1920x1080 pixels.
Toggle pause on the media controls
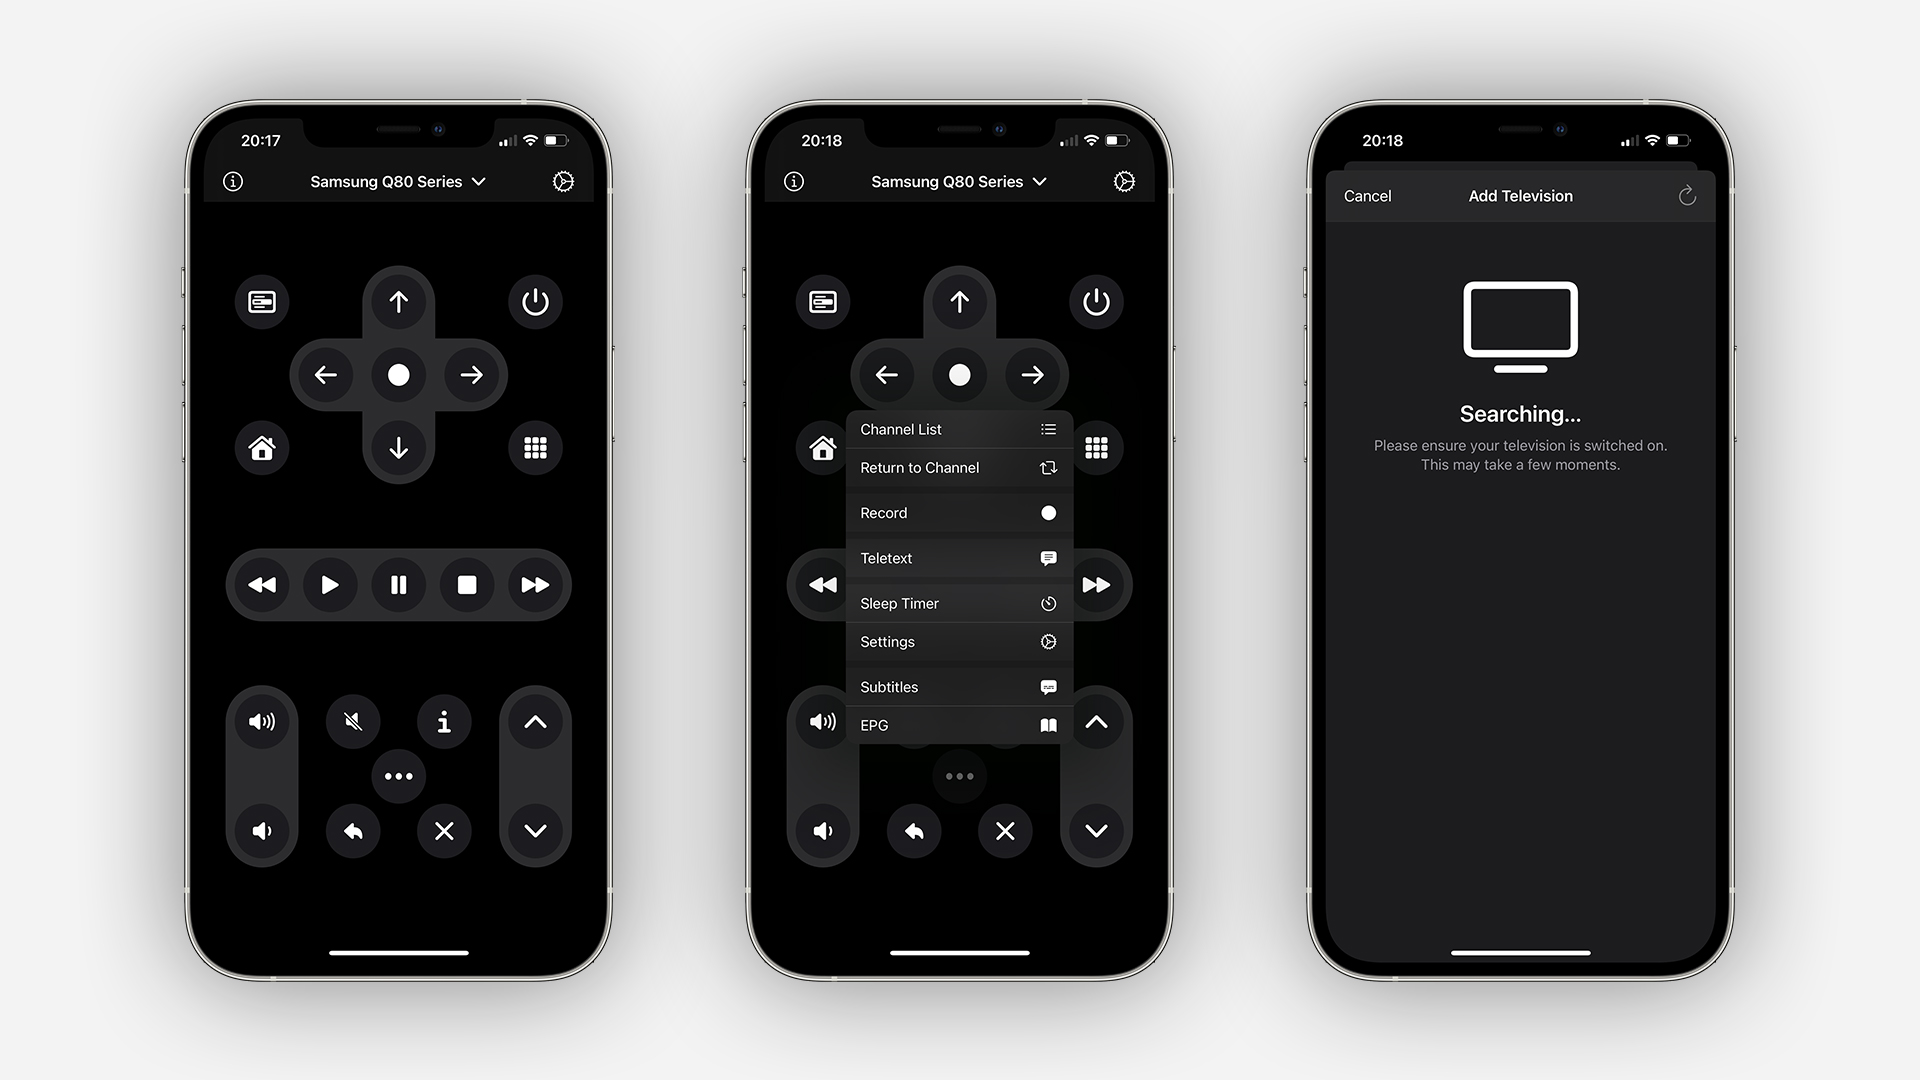tap(398, 584)
